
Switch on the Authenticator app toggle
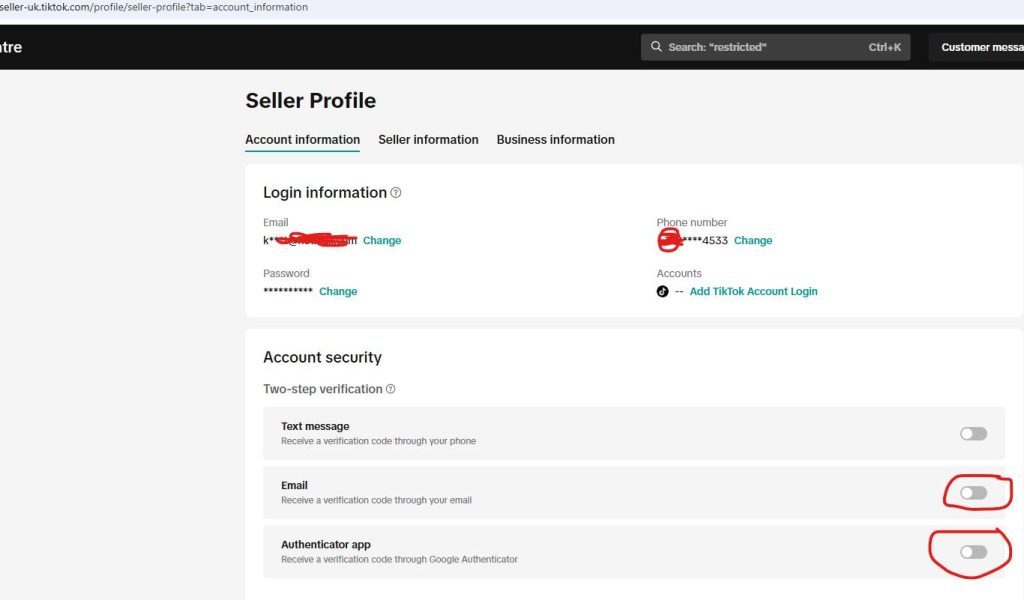973,552
